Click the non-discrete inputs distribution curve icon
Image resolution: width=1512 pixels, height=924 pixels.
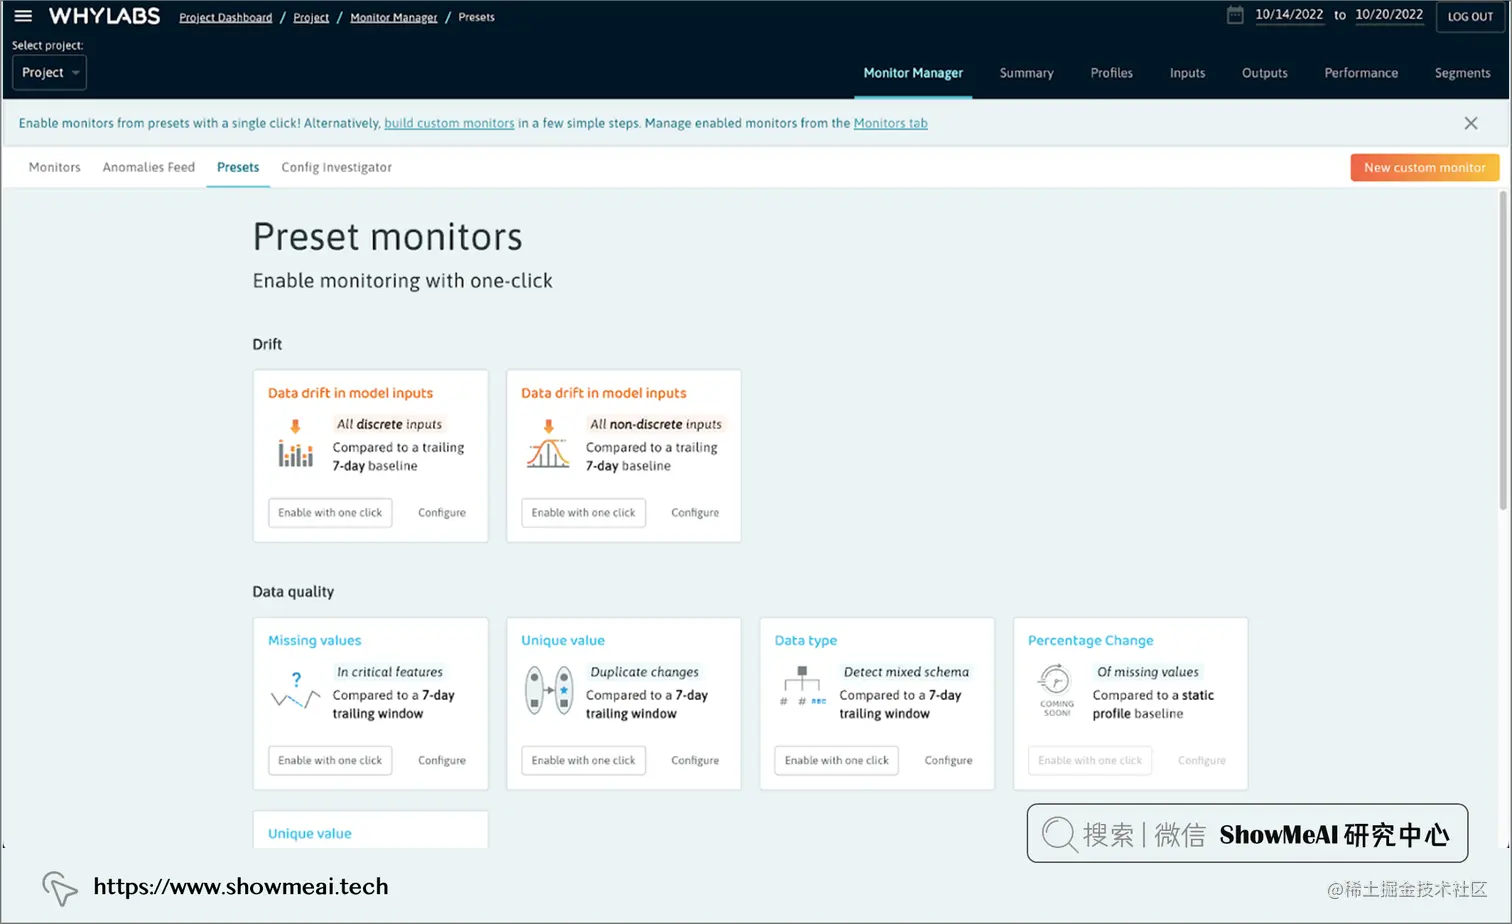(x=548, y=445)
